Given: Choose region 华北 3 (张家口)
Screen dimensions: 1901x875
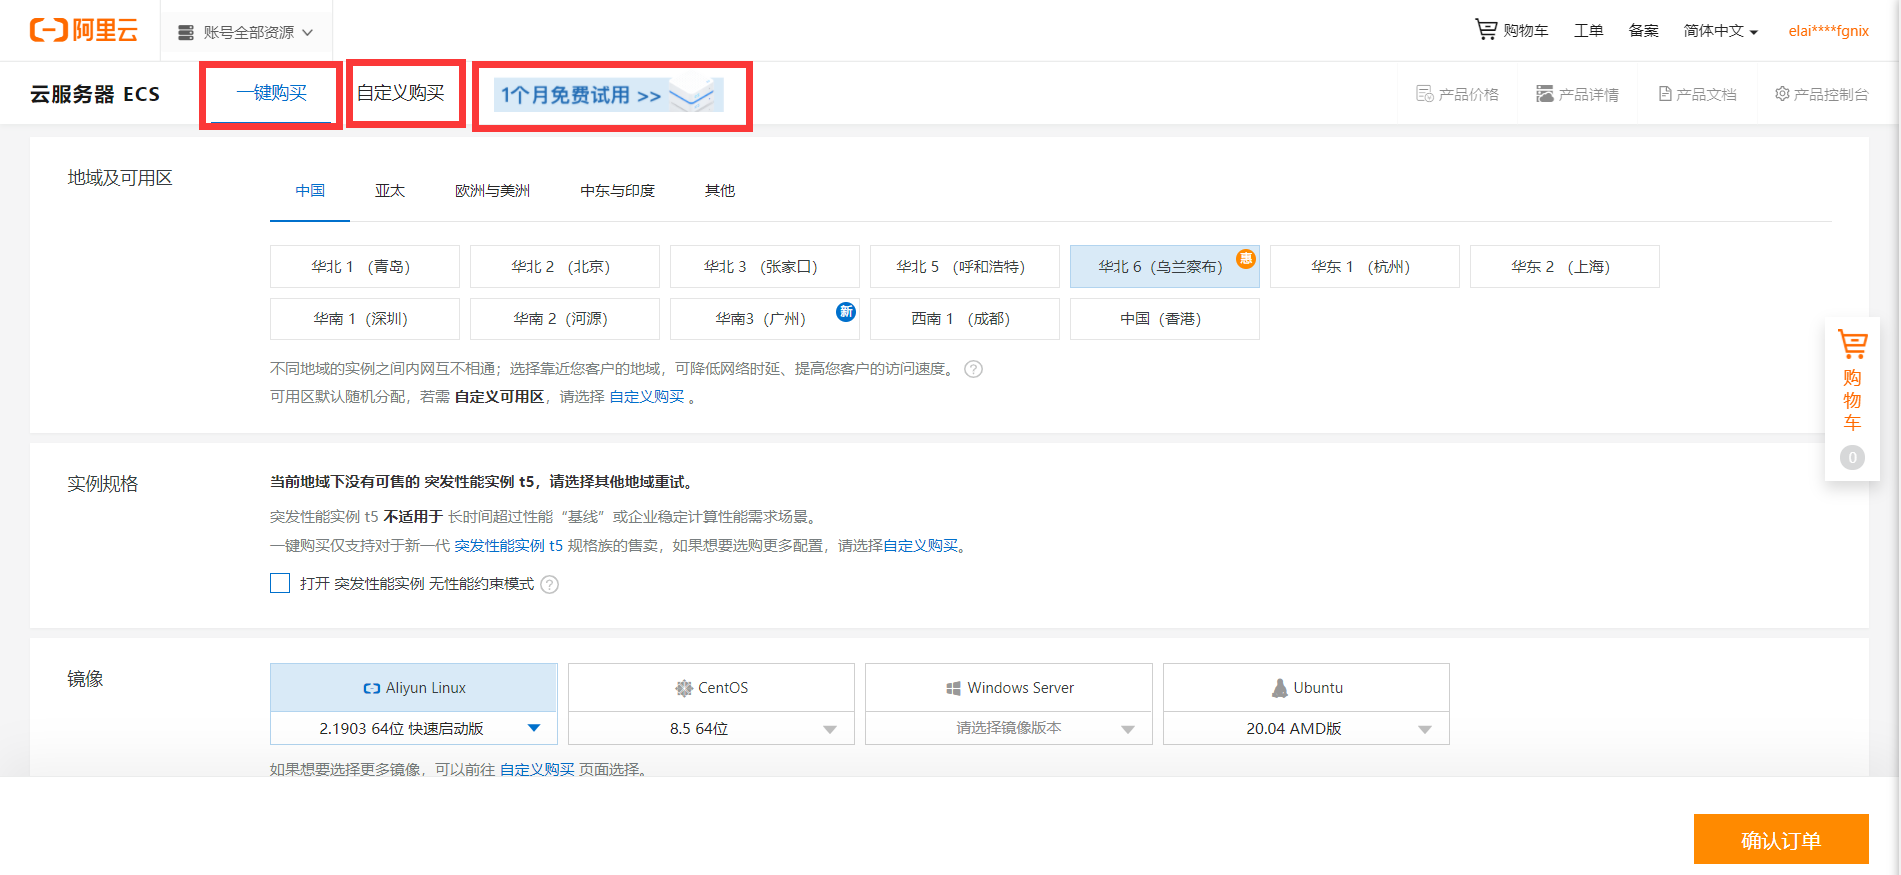Looking at the screenshot, I should (x=765, y=266).
